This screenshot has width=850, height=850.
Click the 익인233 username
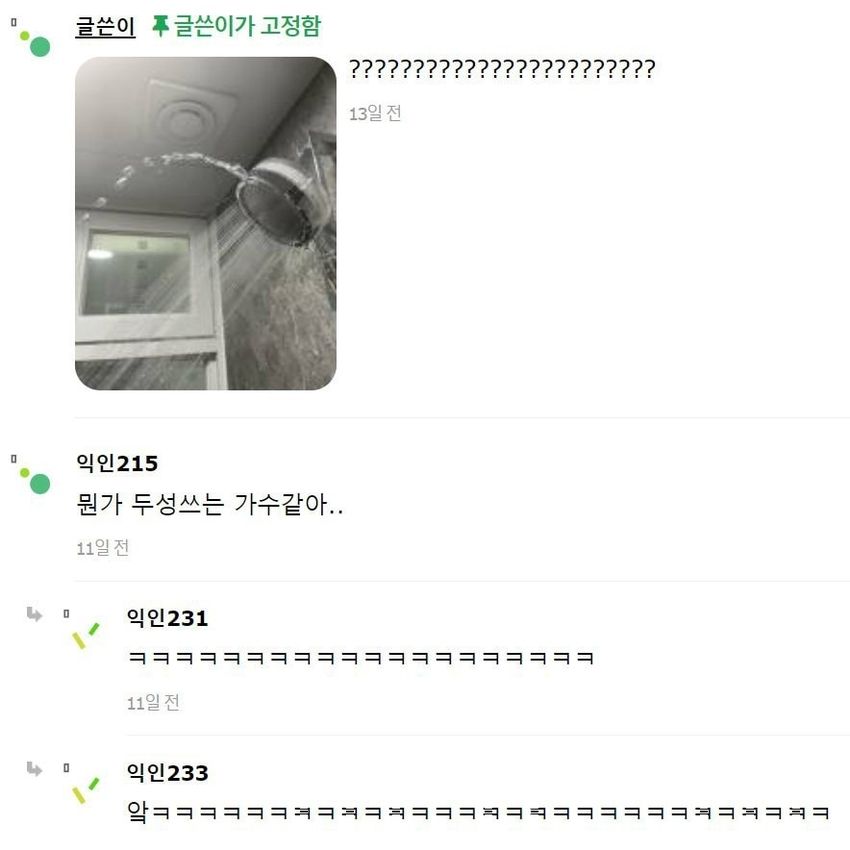(168, 773)
